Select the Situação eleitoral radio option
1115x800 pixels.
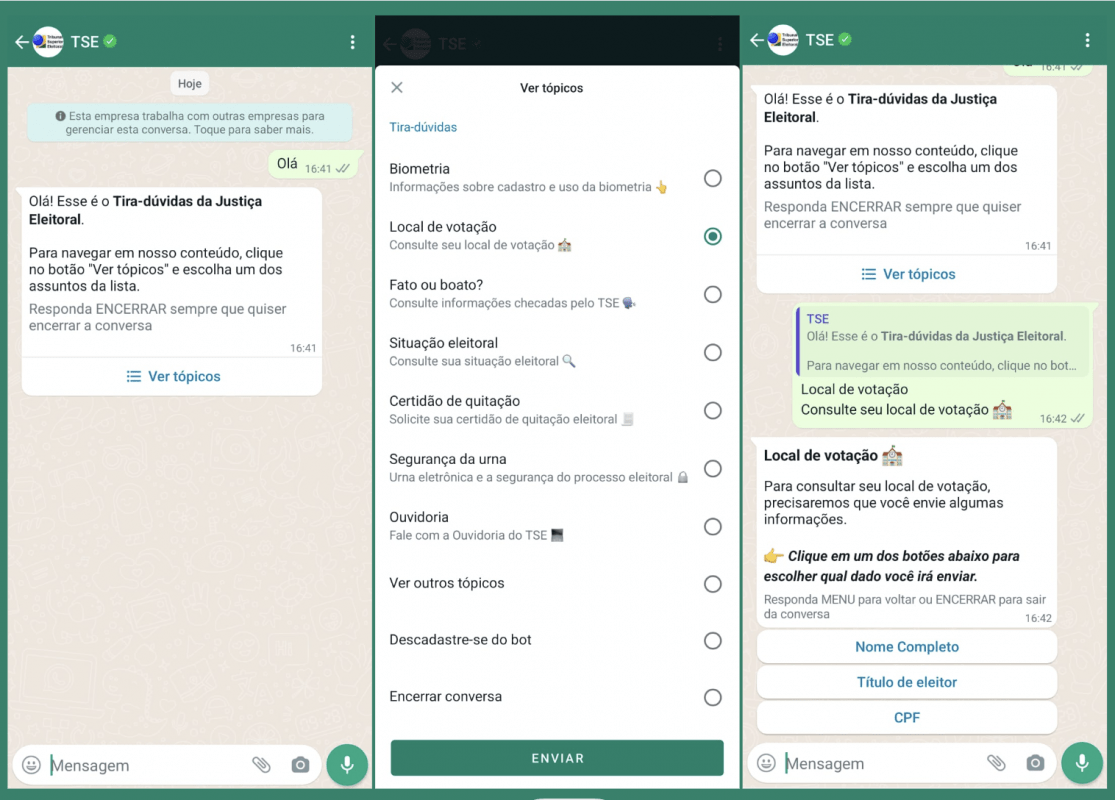[x=713, y=352]
